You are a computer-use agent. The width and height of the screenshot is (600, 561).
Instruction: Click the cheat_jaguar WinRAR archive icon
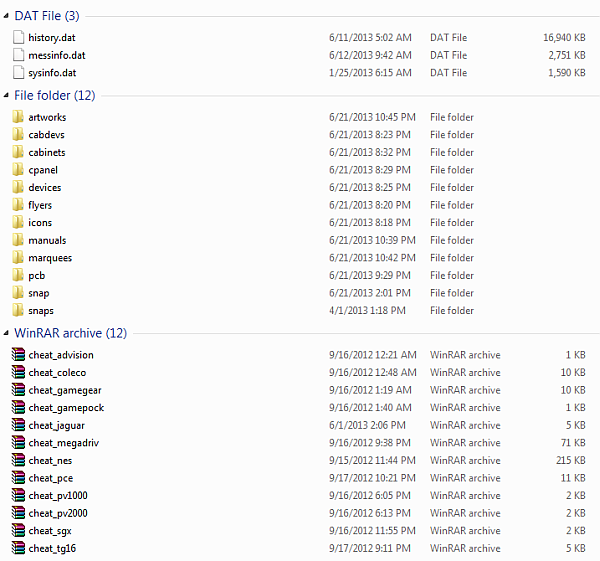[x=18, y=425]
